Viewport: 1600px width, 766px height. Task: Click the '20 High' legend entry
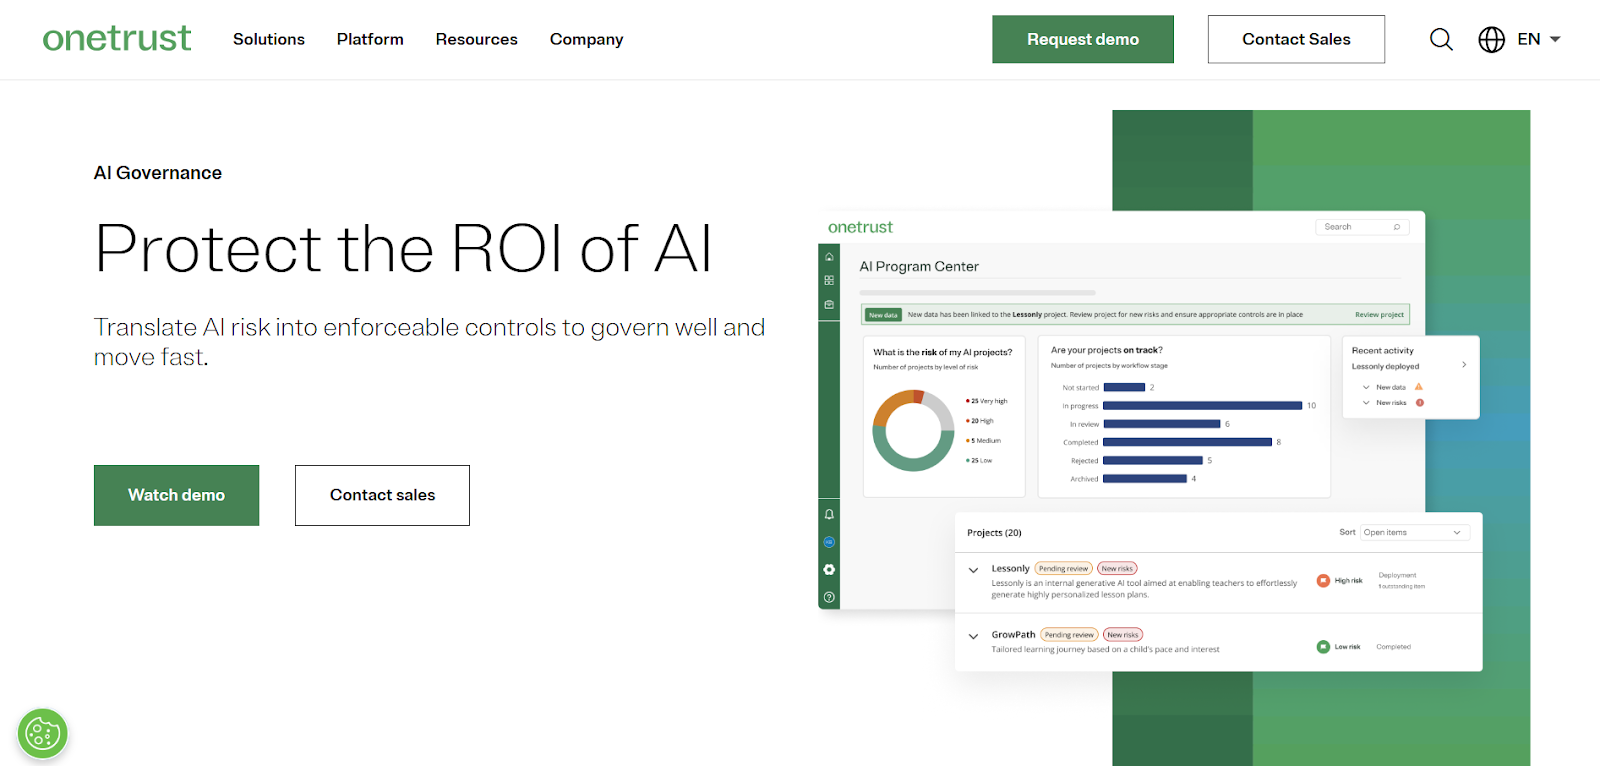pos(980,421)
